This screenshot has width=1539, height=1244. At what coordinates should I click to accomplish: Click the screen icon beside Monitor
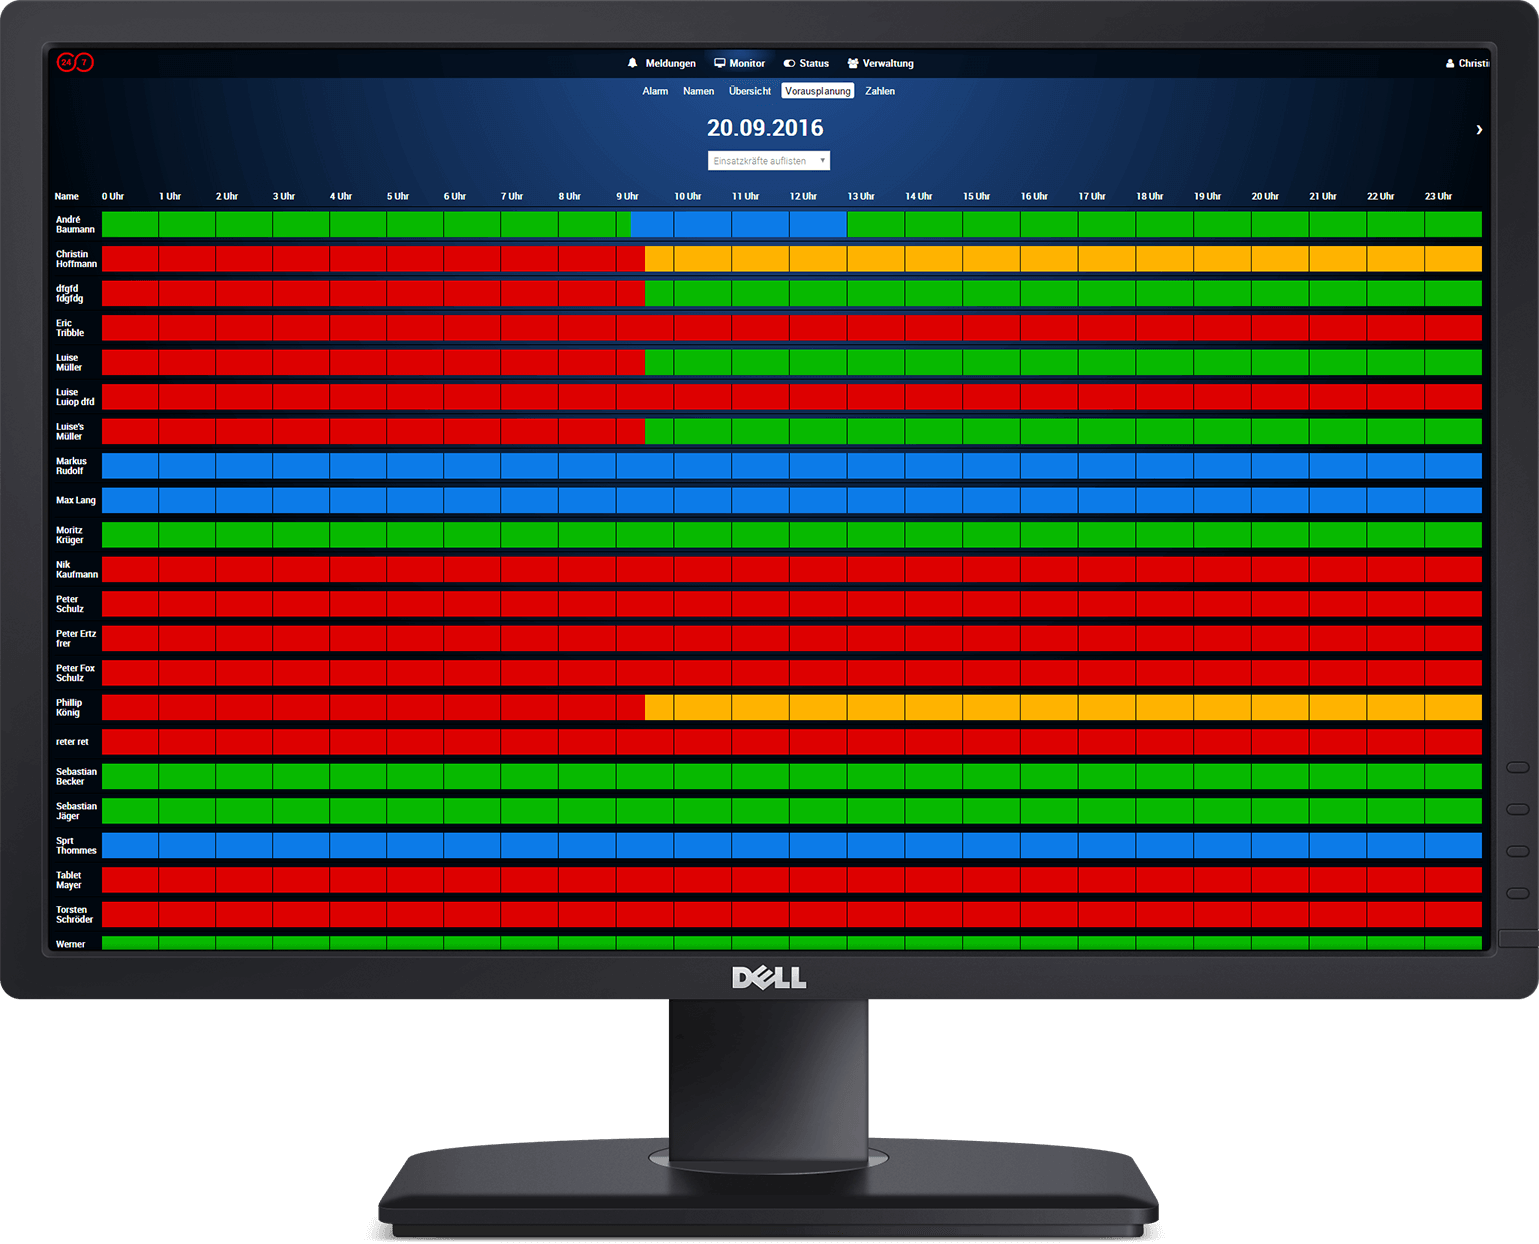[x=720, y=63]
